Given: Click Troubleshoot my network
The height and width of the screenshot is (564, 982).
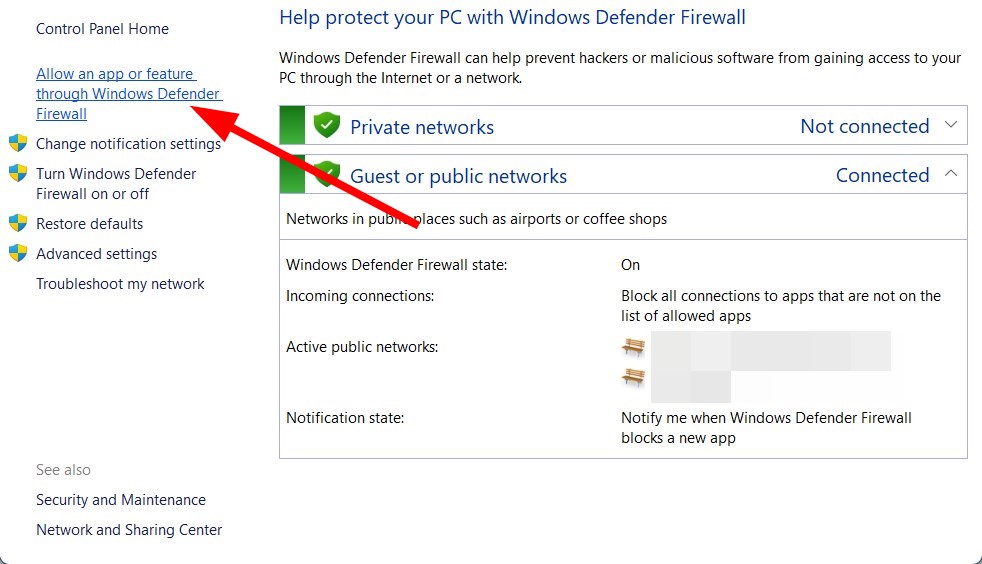Looking at the screenshot, I should point(120,284).
